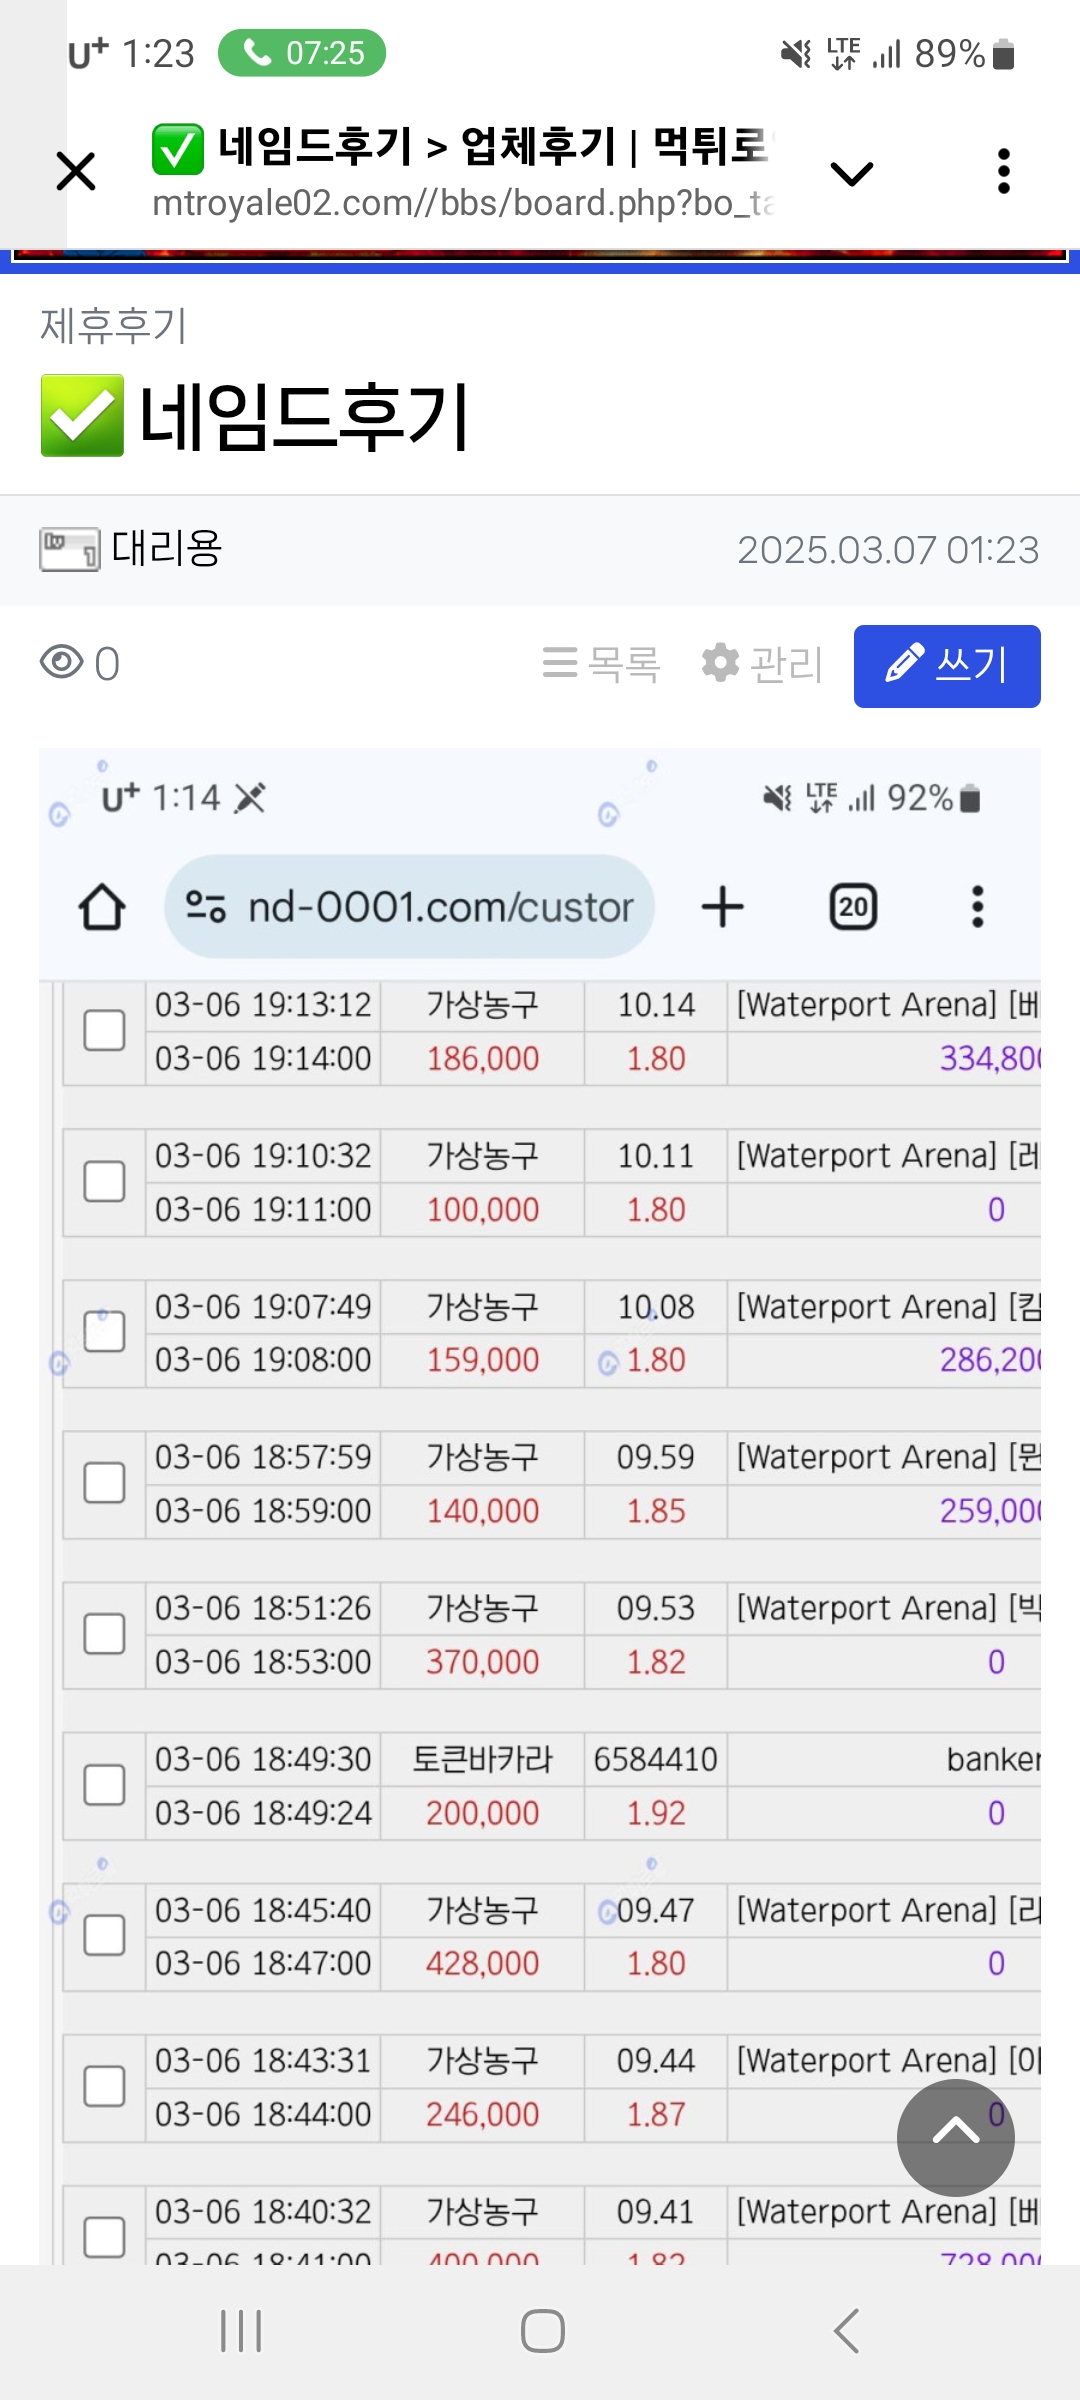This screenshot has height=2400, width=1080.
Task: Open the 제휴후기 category breadcrumb
Action: click(114, 326)
